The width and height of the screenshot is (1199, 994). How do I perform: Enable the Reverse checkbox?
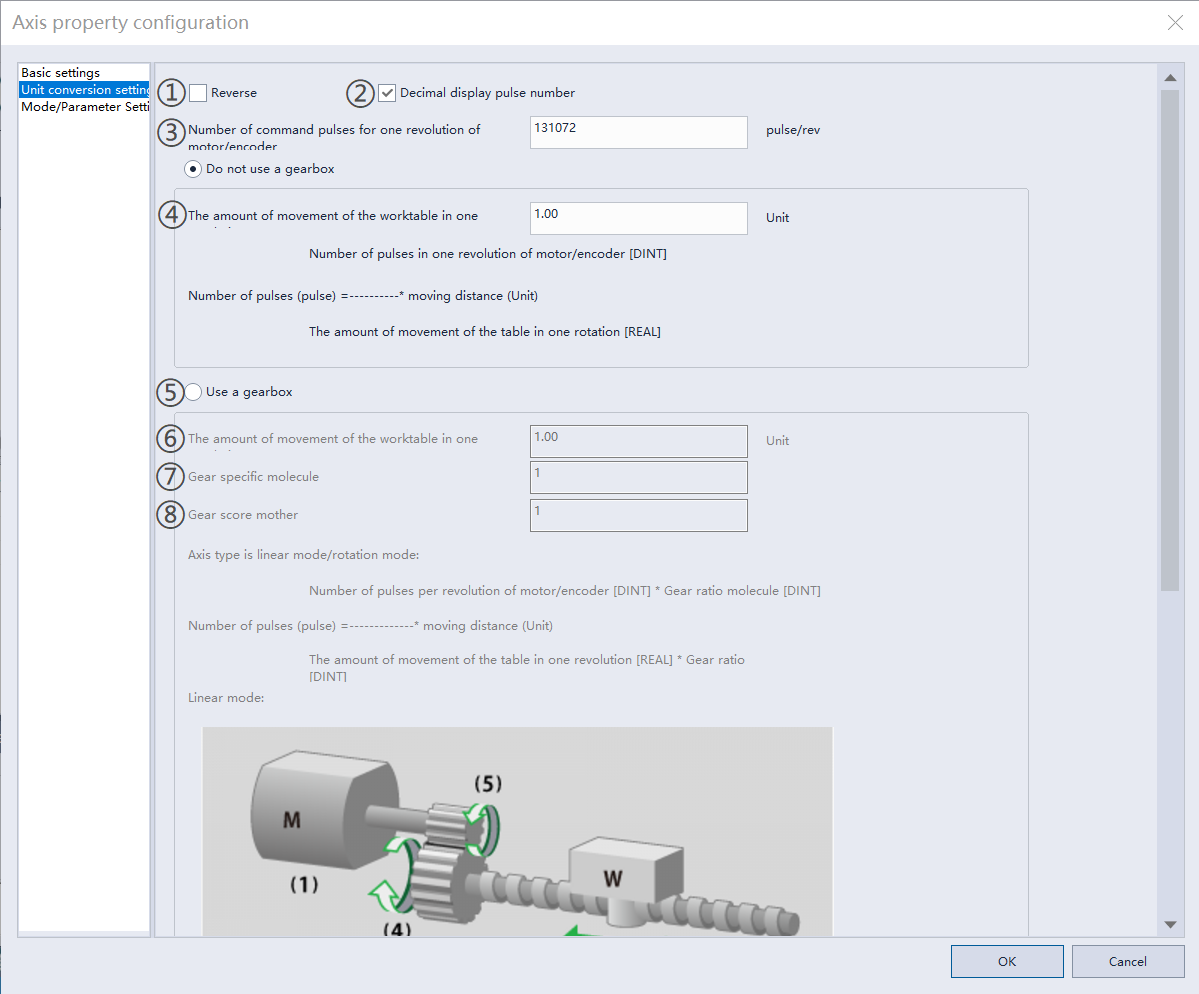(198, 93)
